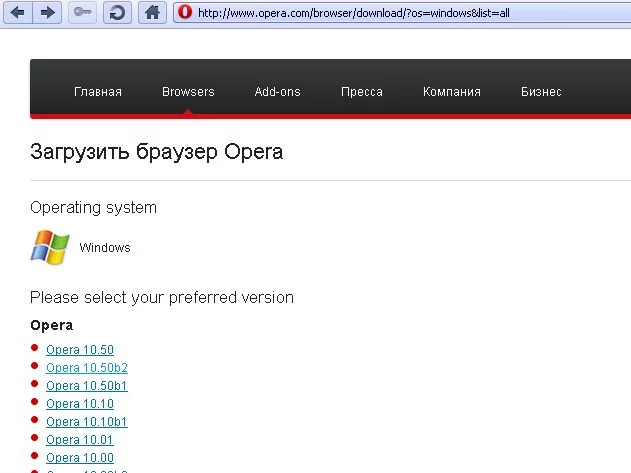The height and width of the screenshot is (473, 631).
Task: Click the Opera logo in address bar
Action: (185, 12)
